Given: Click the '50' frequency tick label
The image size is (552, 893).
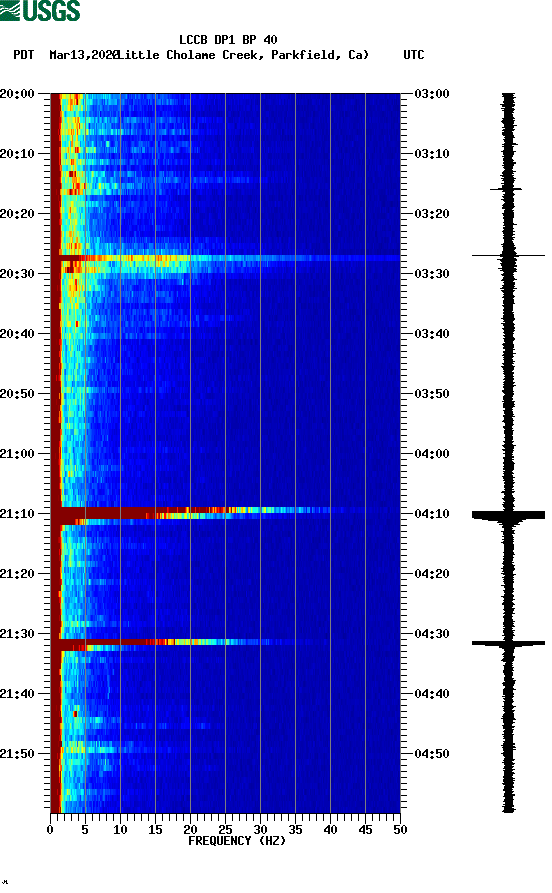Looking at the screenshot, I should (400, 830).
